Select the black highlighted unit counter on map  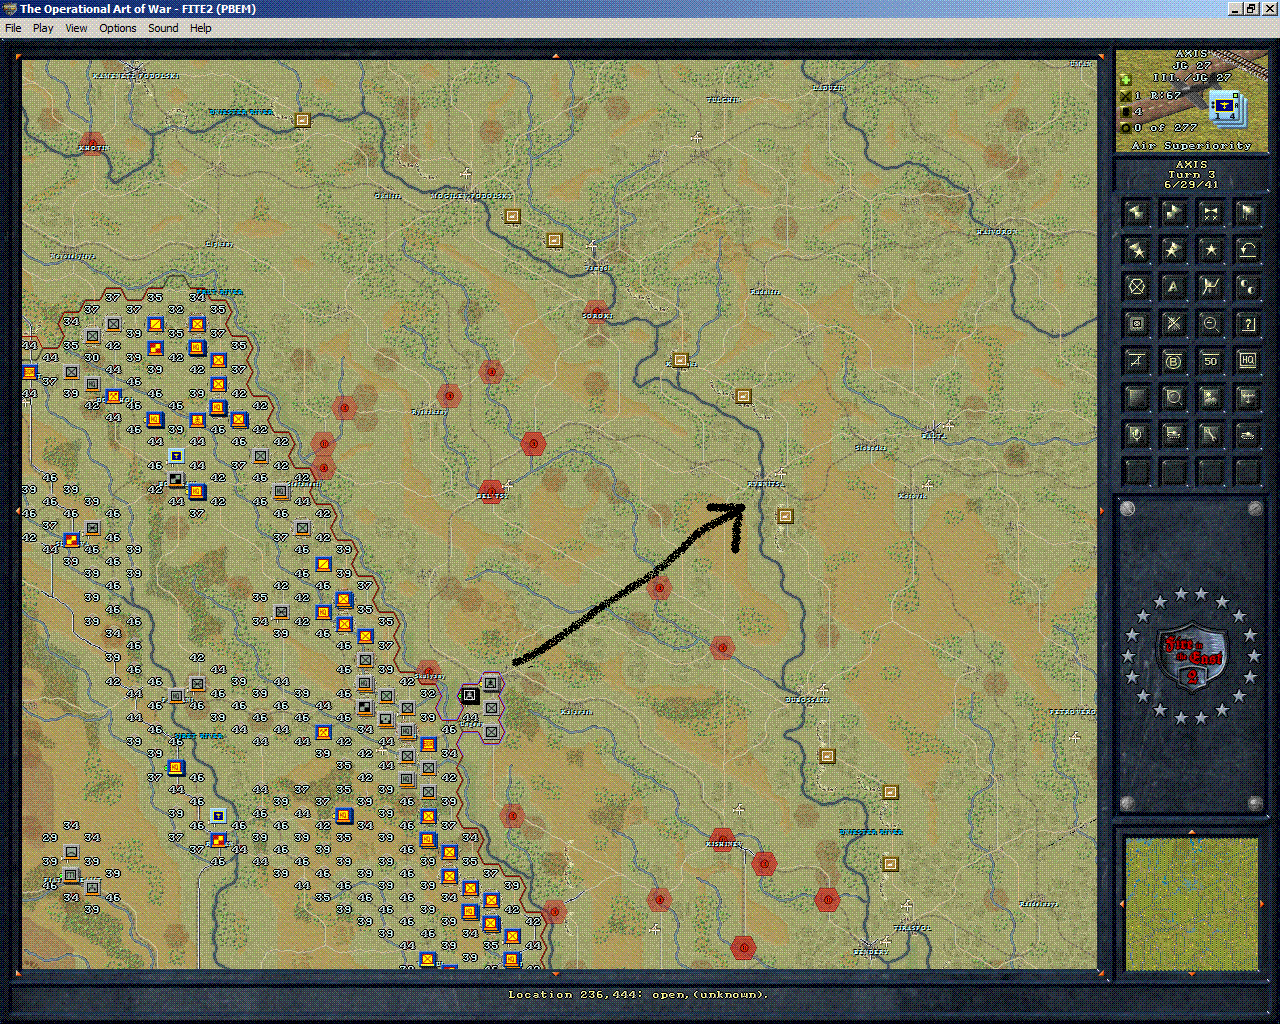click(x=469, y=694)
